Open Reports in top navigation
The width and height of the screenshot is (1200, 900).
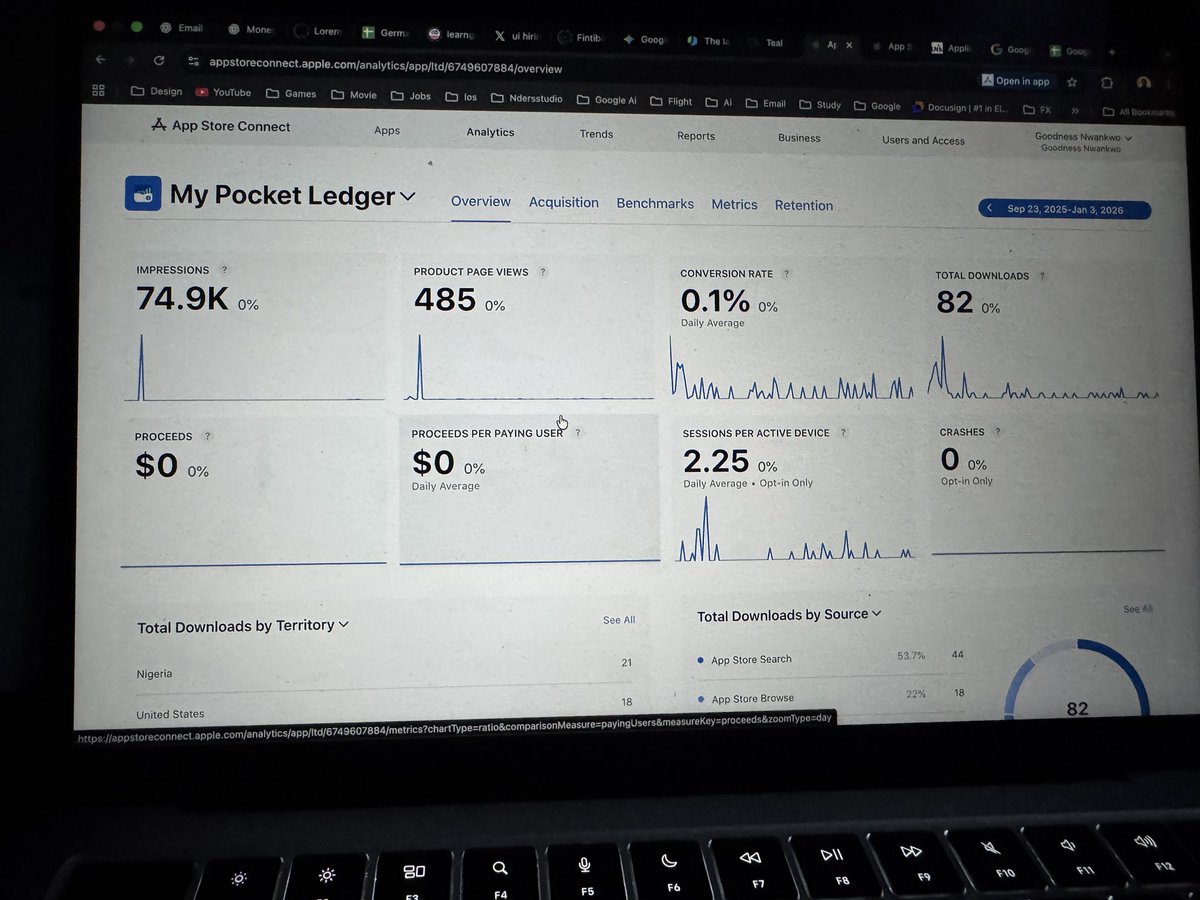pos(696,136)
